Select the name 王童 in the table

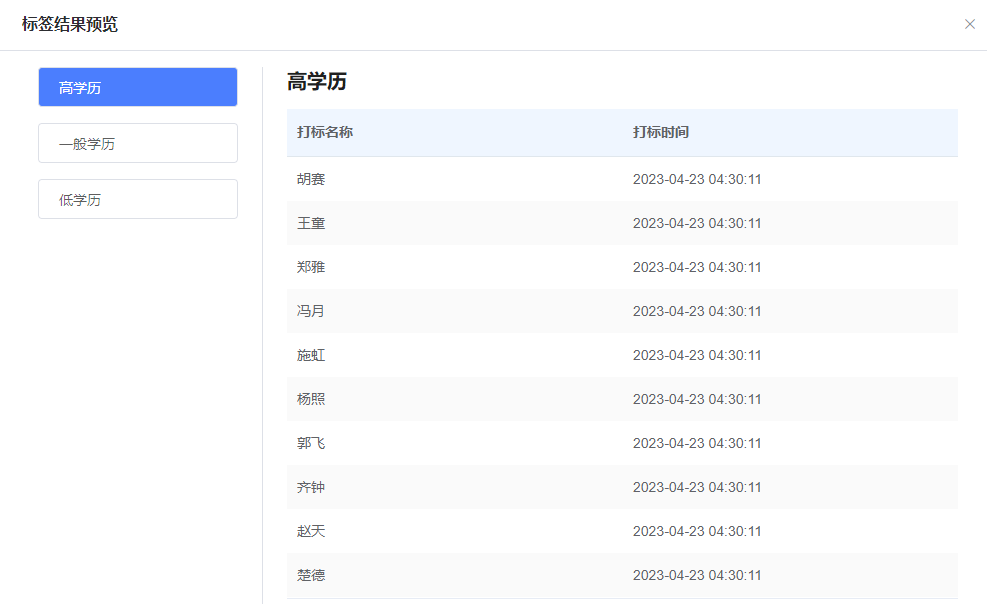[311, 223]
